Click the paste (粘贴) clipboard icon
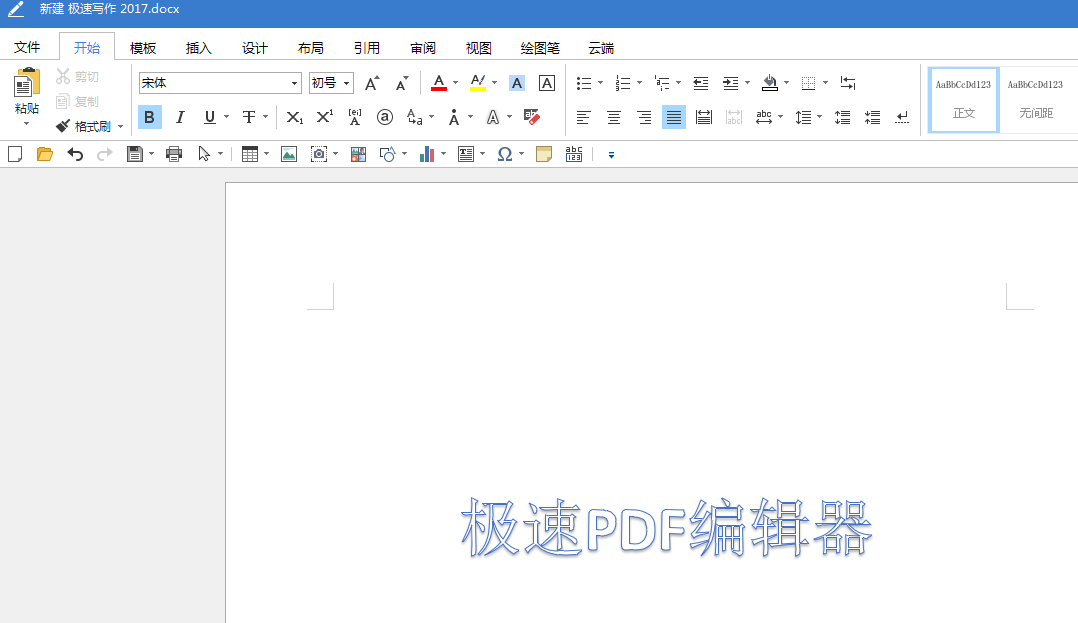The width and height of the screenshot is (1078, 623). (27, 83)
